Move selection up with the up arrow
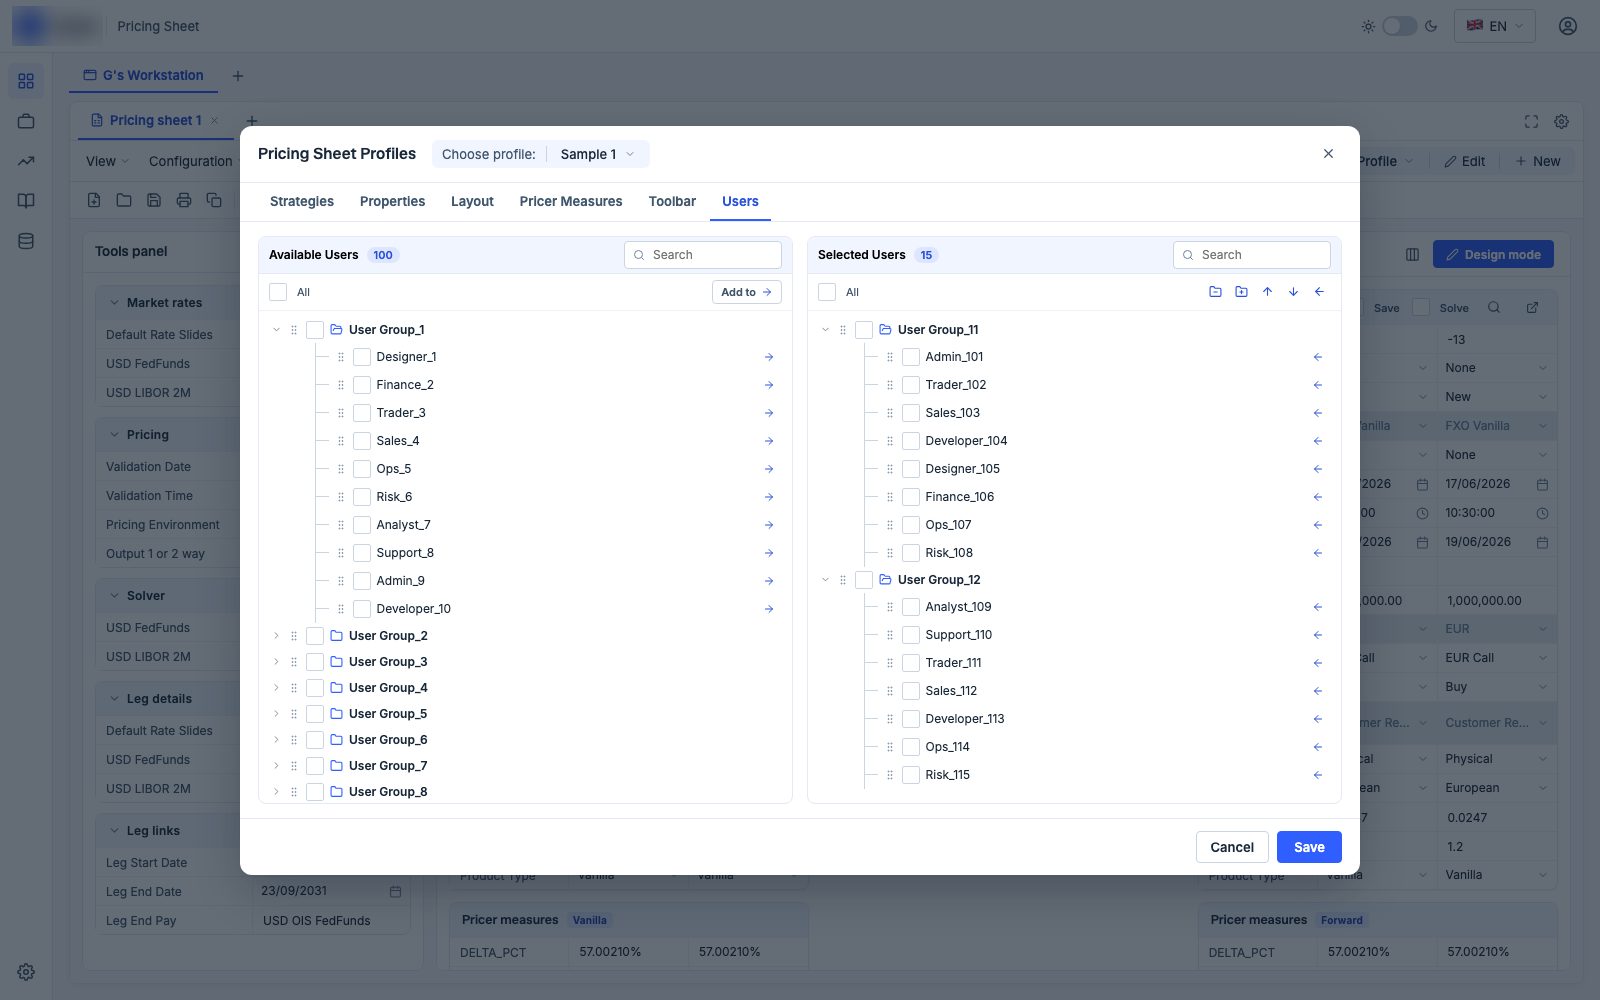The height and width of the screenshot is (1000, 1600). 1267,292
